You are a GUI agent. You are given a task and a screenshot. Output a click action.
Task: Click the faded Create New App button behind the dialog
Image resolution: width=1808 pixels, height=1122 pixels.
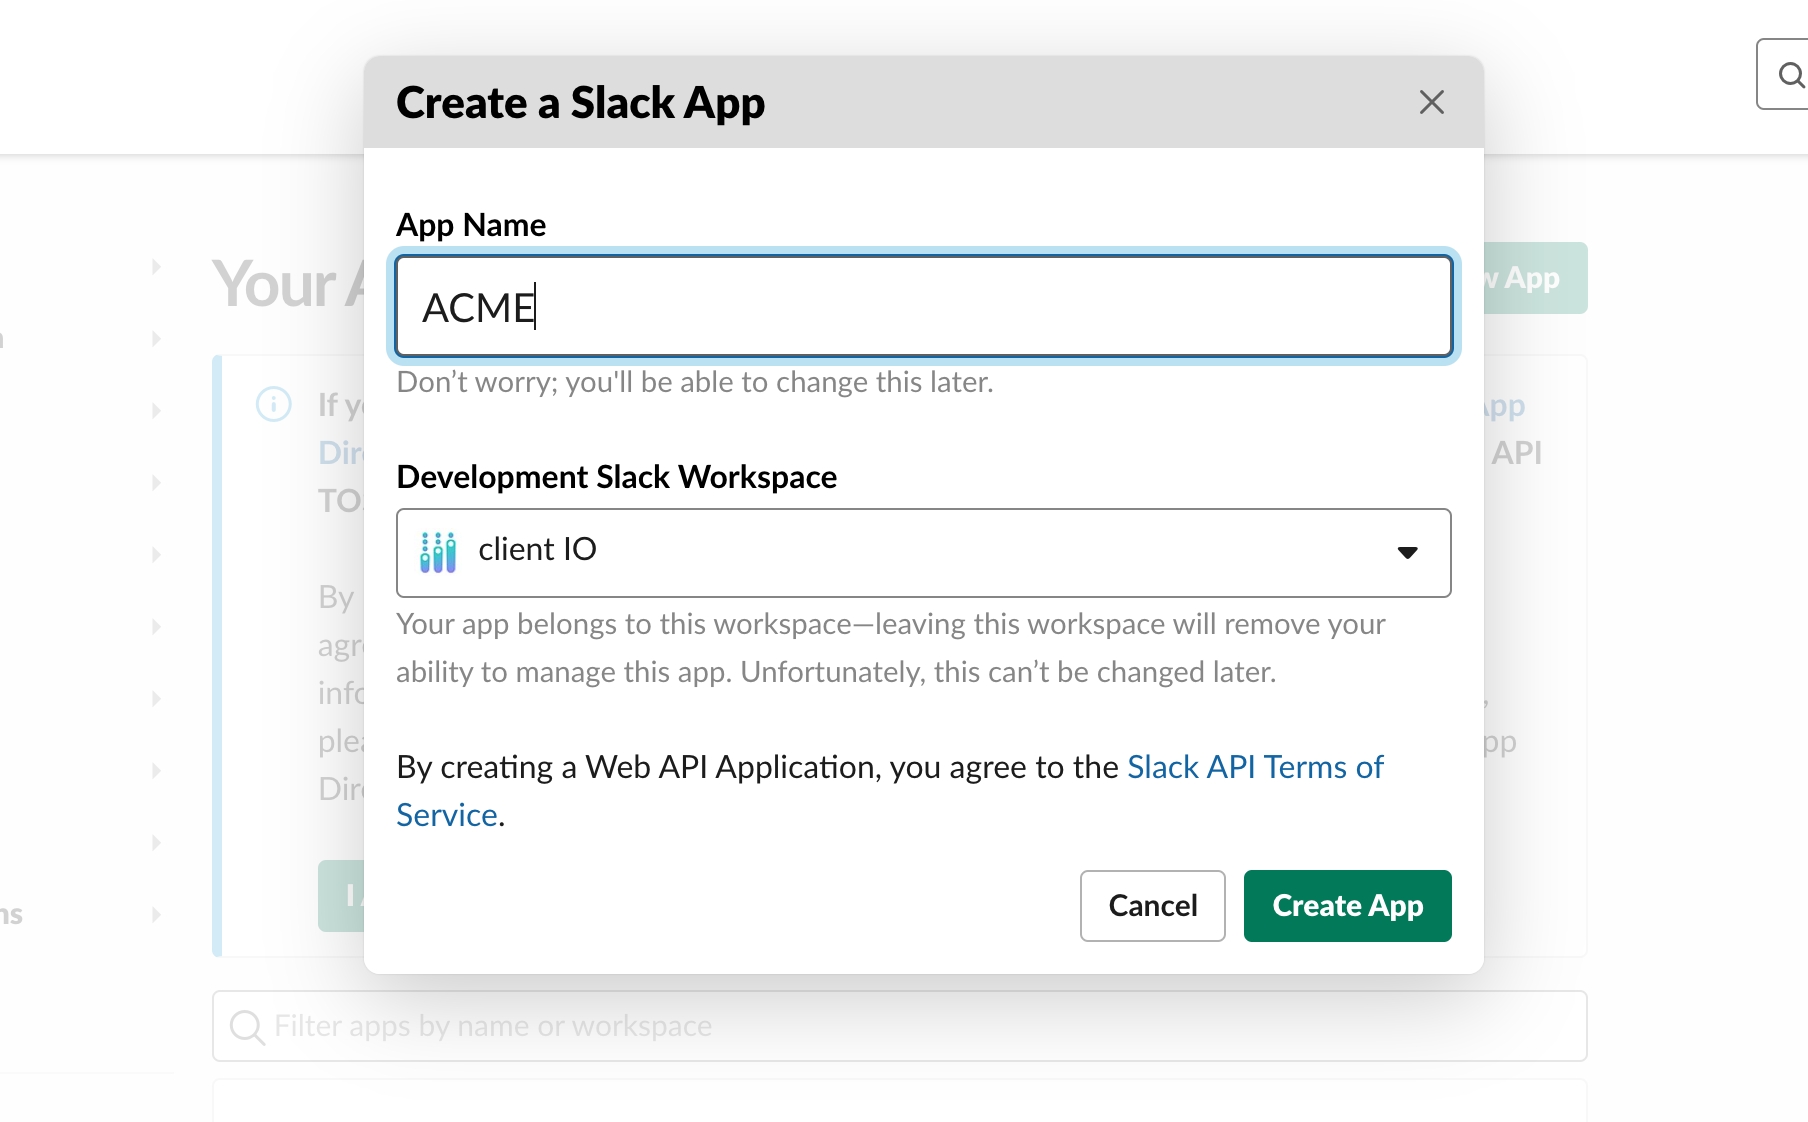click(x=1534, y=278)
